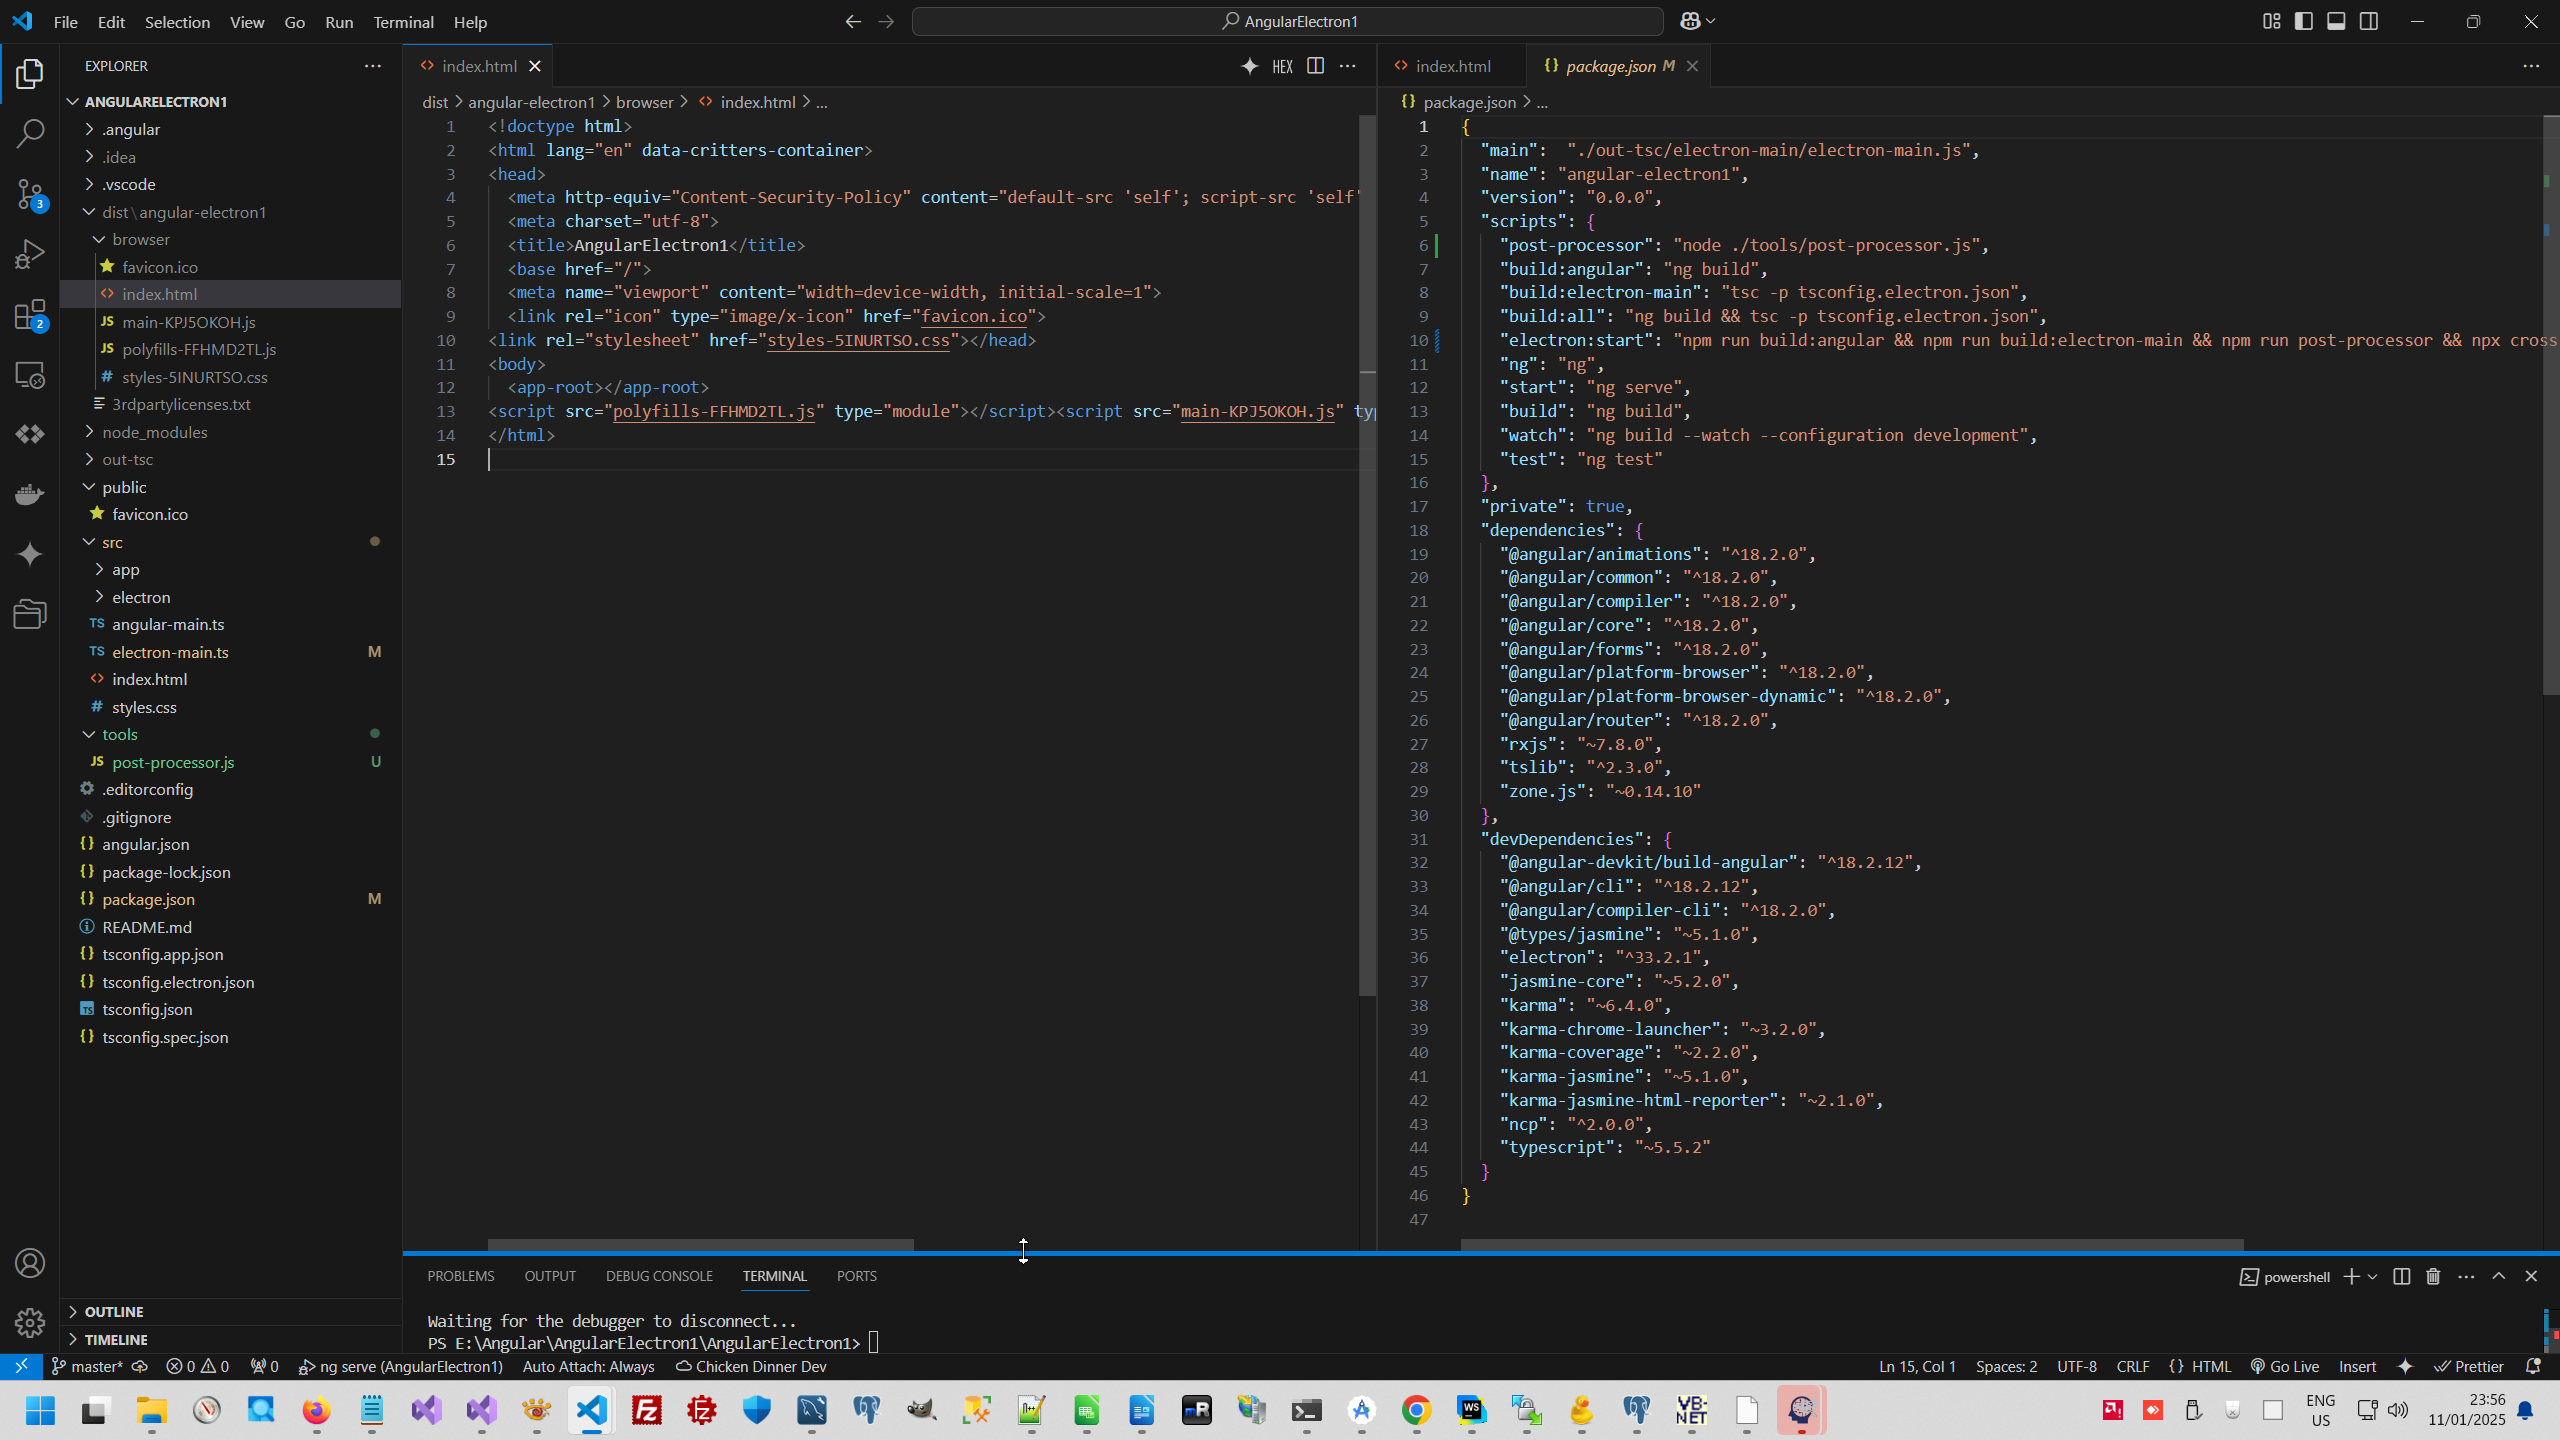The width and height of the screenshot is (2560, 1440).
Task: Open the Search view in activity bar
Action: (30, 133)
